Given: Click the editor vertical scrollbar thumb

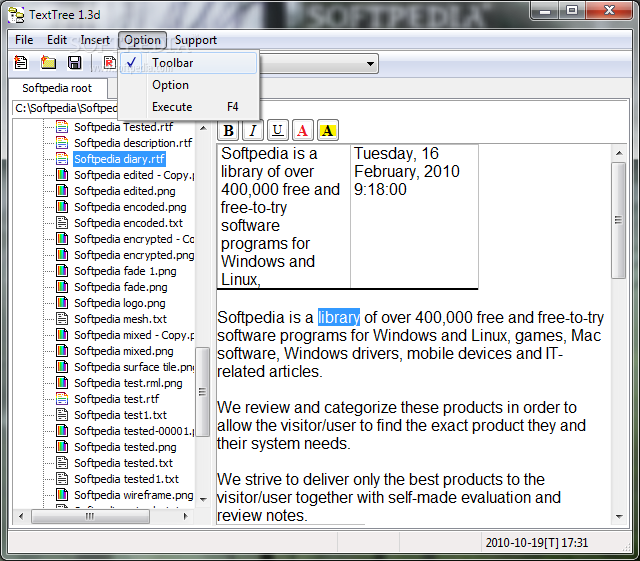Looking at the screenshot, I should click(x=619, y=220).
